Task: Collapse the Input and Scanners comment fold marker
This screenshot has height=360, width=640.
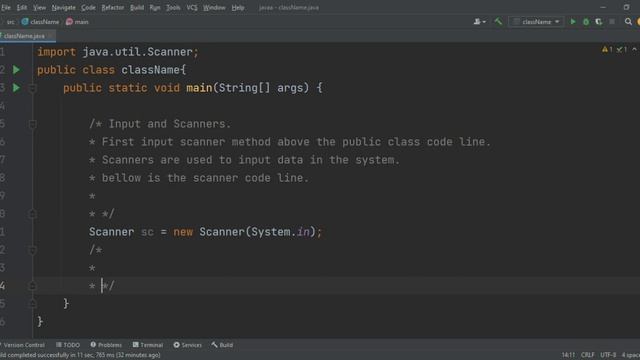Action: pos(33,124)
